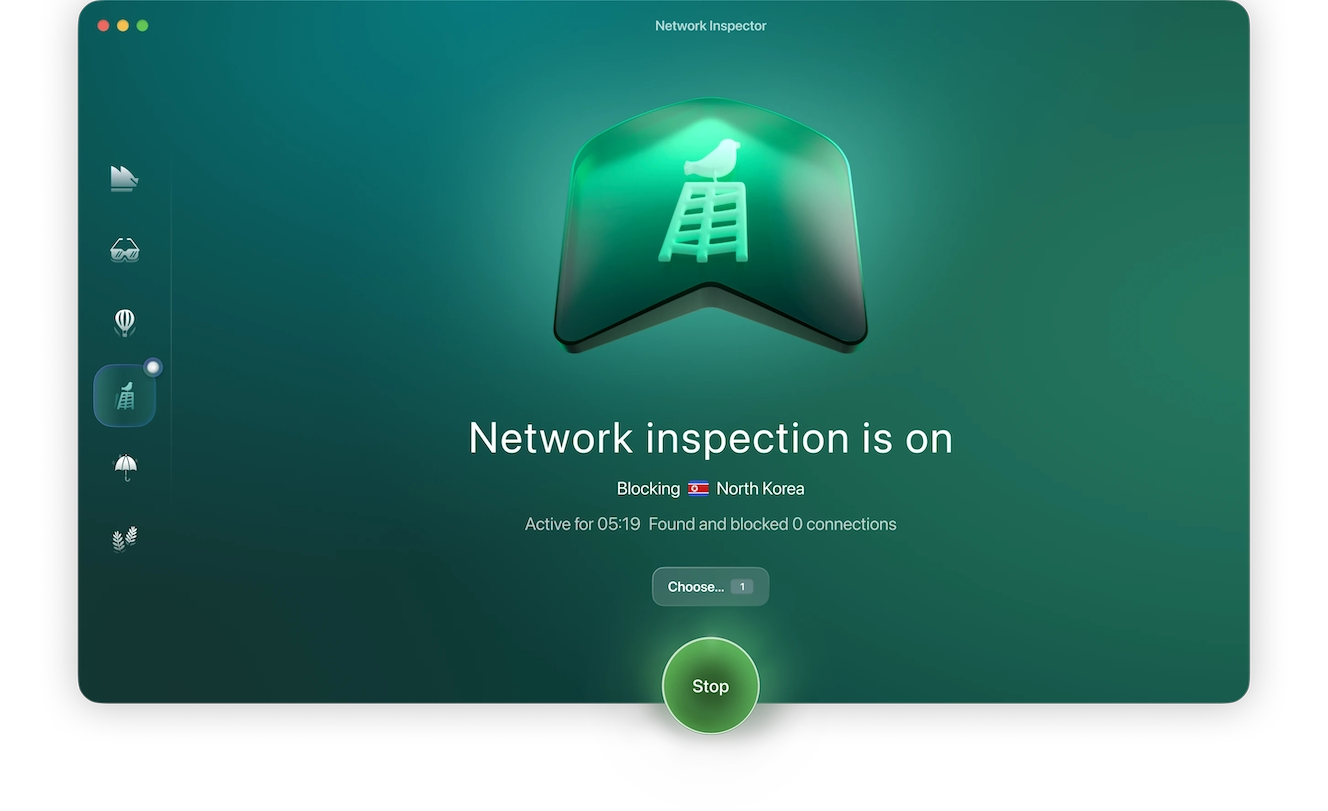Zoom the window using the green traffic light
Screen dimensions: 1328x811
click(x=143, y=25)
